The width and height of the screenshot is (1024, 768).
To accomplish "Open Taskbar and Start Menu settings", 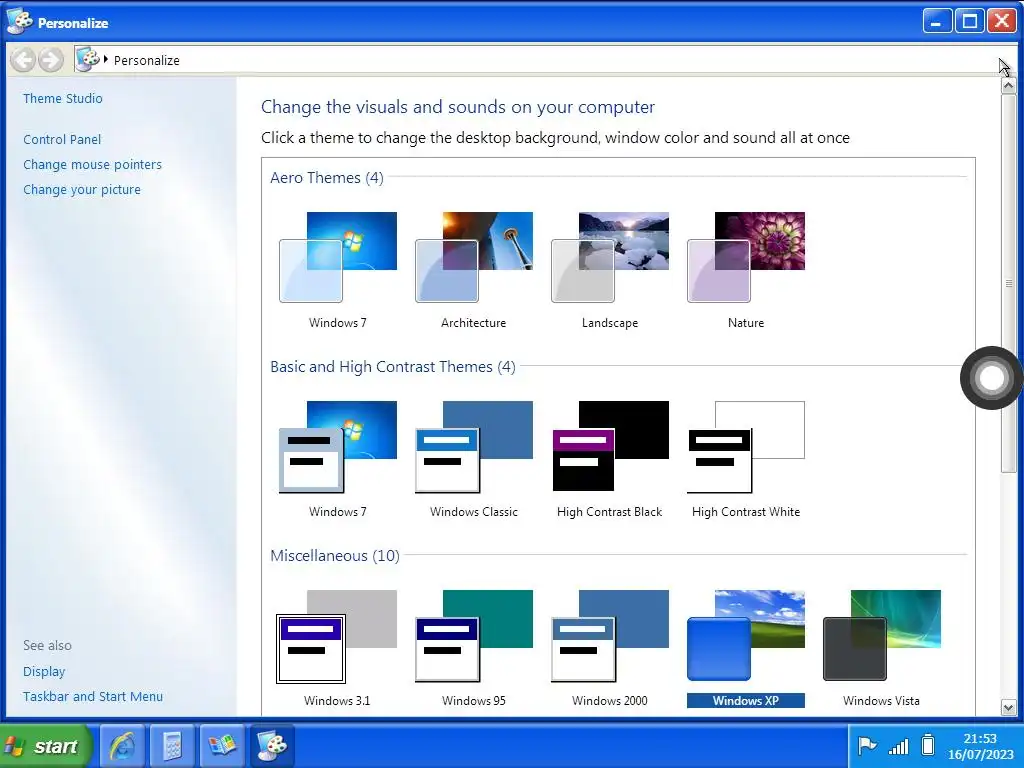I will [93, 697].
